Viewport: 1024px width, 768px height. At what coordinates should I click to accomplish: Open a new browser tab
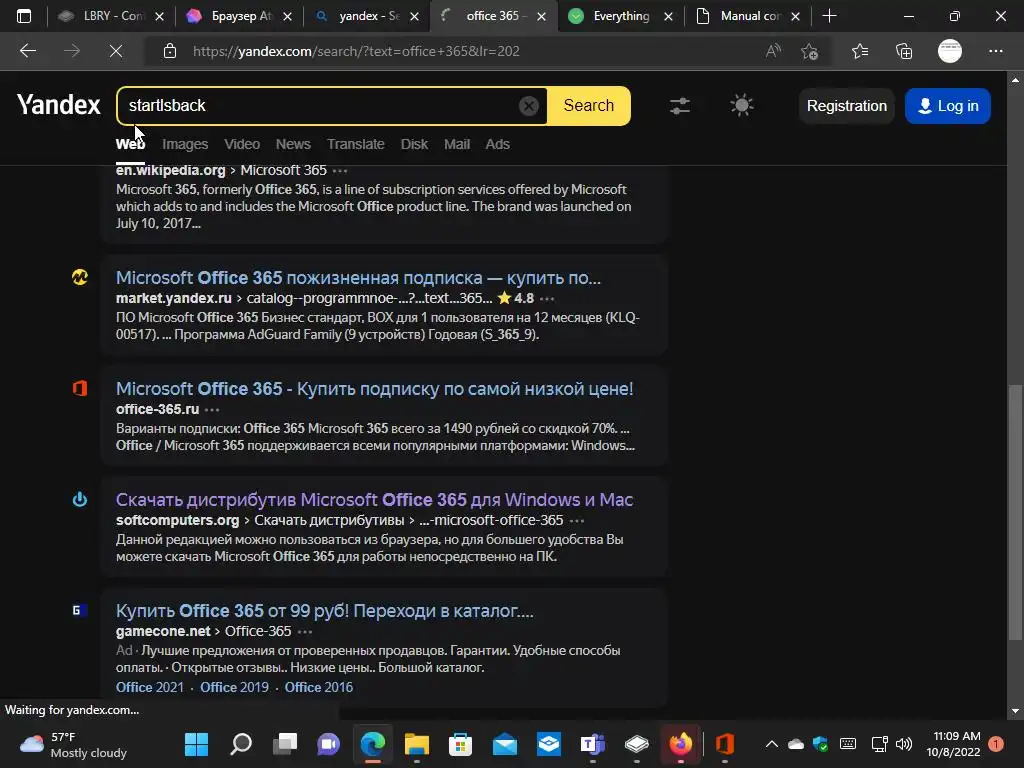tap(829, 16)
